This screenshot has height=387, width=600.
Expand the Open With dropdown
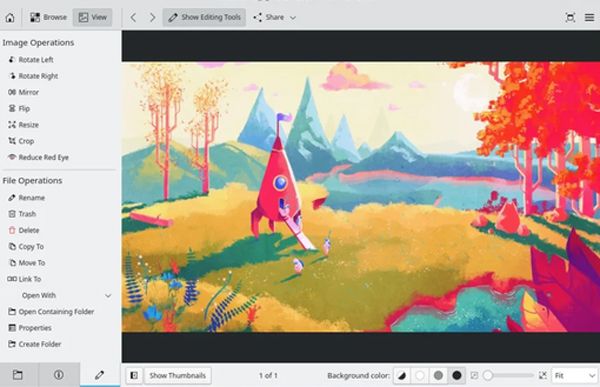point(59,296)
